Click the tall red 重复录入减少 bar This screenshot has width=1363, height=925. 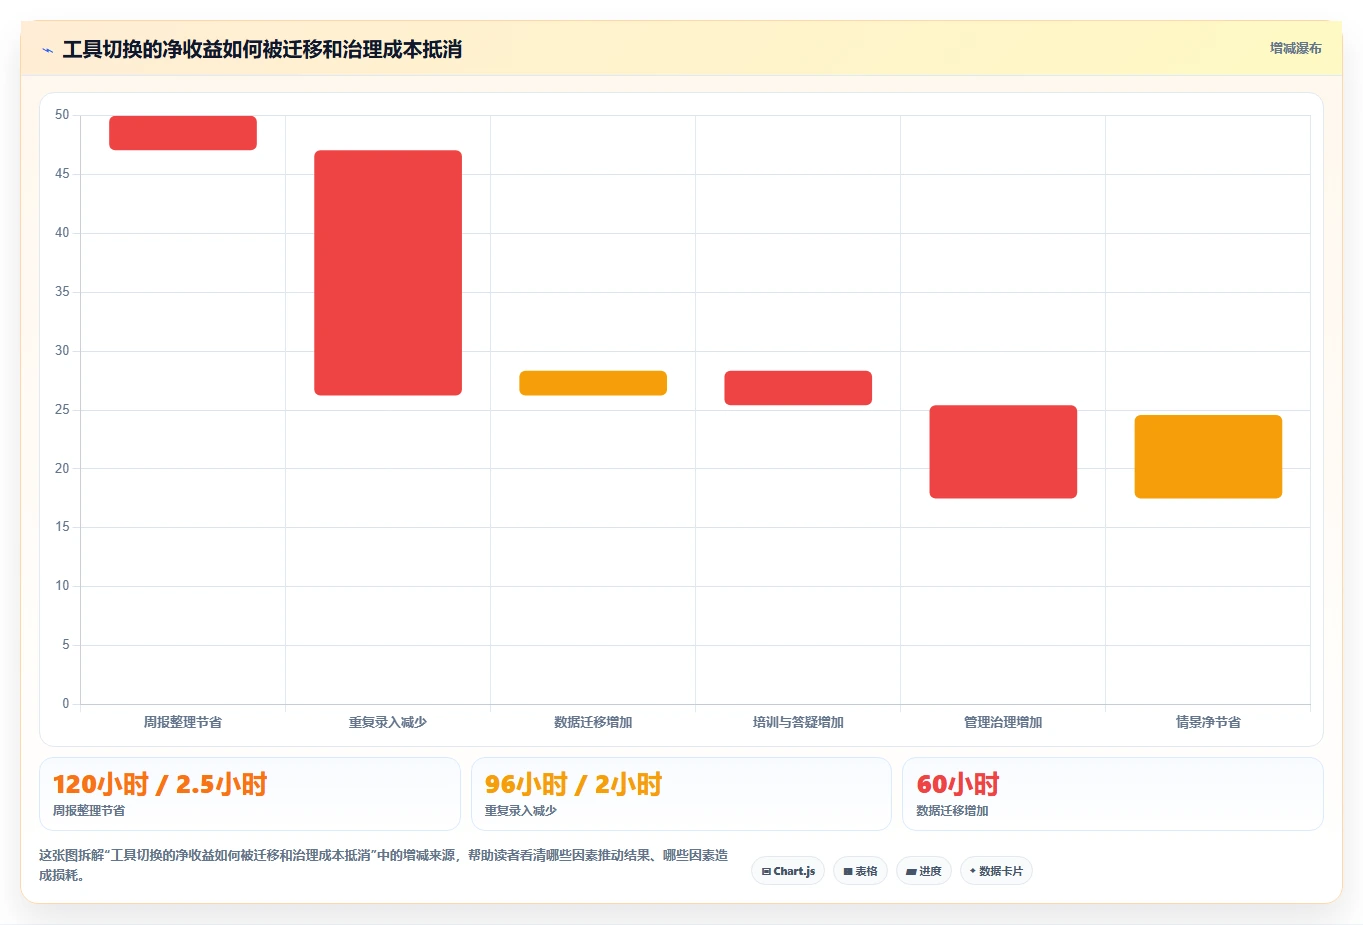(x=388, y=273)
